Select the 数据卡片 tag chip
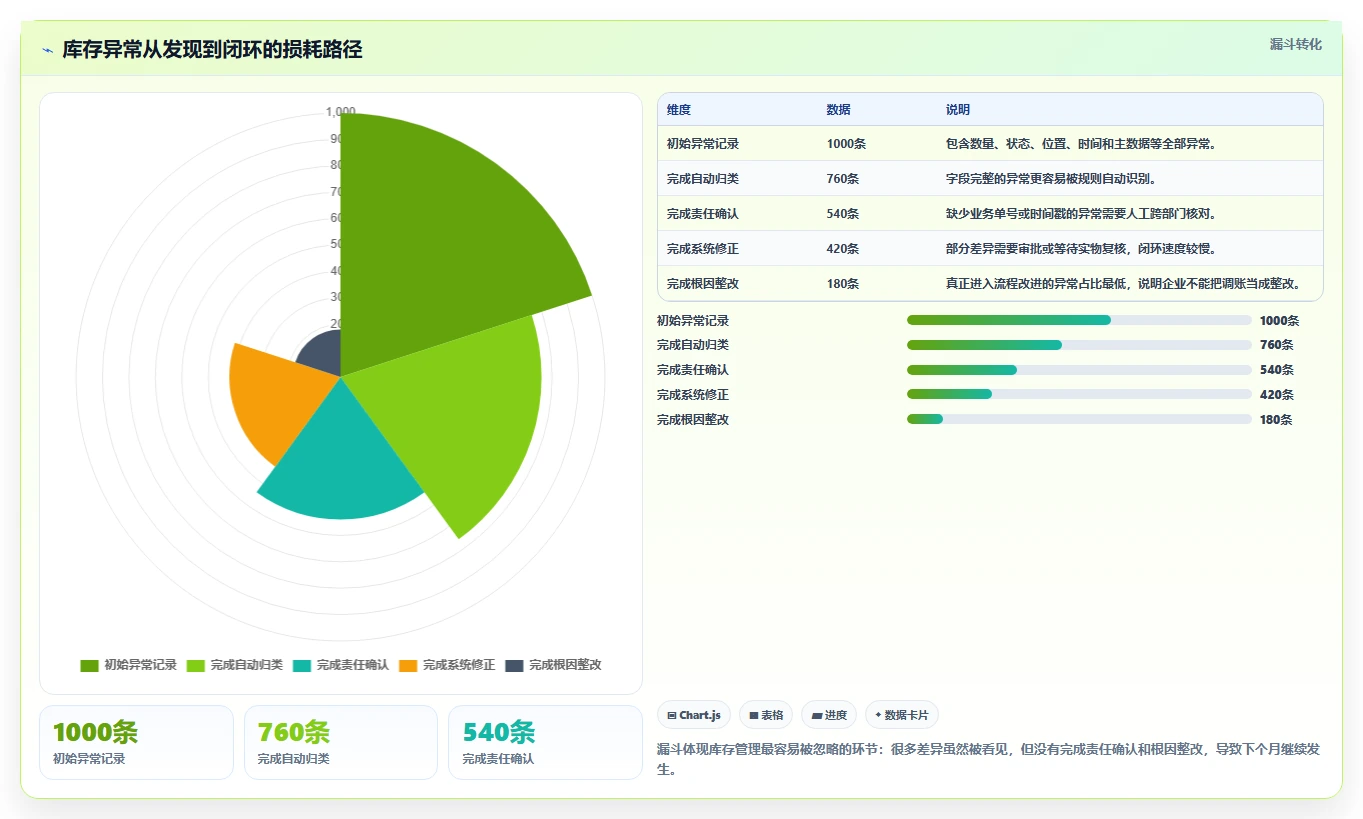Image resolution: width=1363 pixels, height=819 pixels. click(x=902, y=715)
